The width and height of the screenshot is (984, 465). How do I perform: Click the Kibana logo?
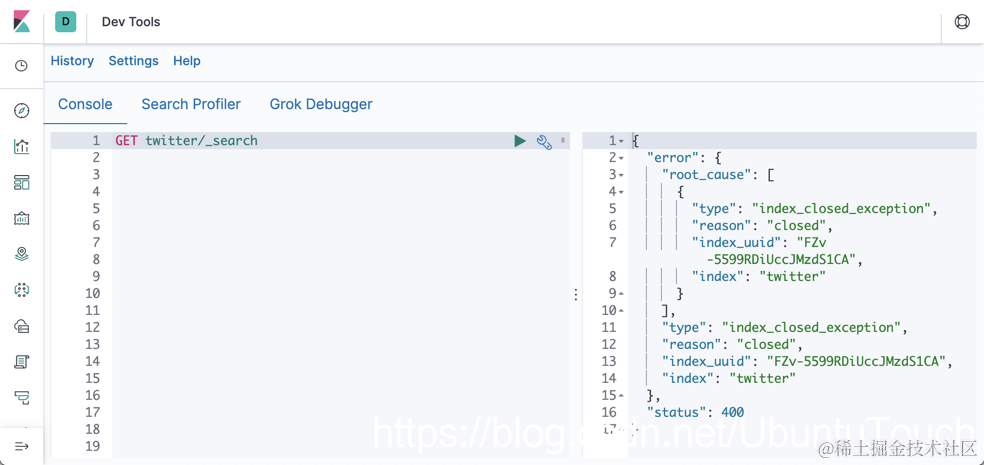[x=21, y=21]
